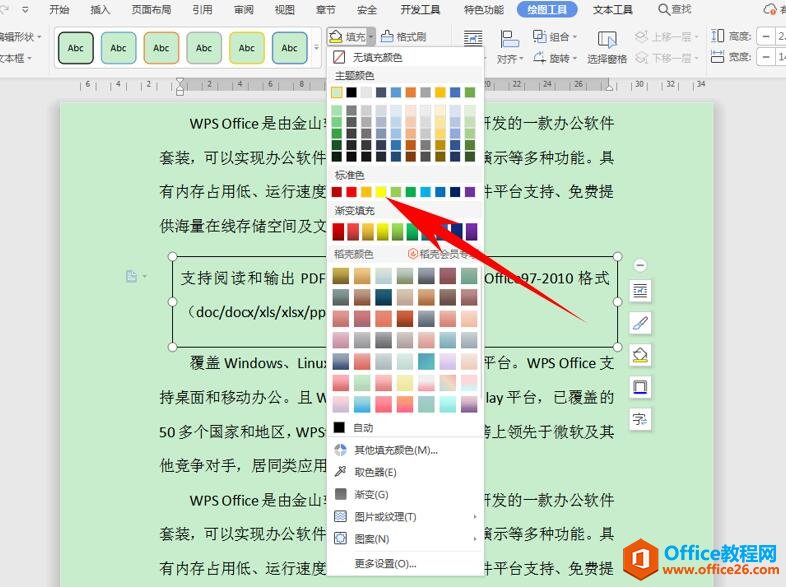Open the 填充 dropdown arrow

[x=370, y=37]
